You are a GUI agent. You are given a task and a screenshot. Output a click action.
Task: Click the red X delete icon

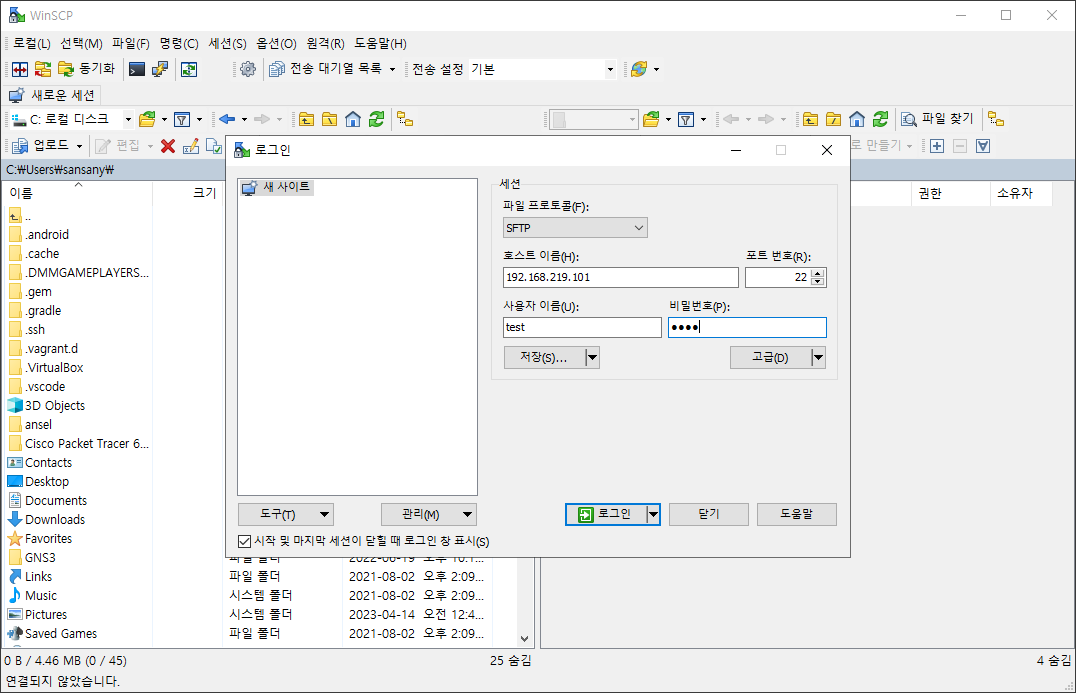(x=168, y=145)
